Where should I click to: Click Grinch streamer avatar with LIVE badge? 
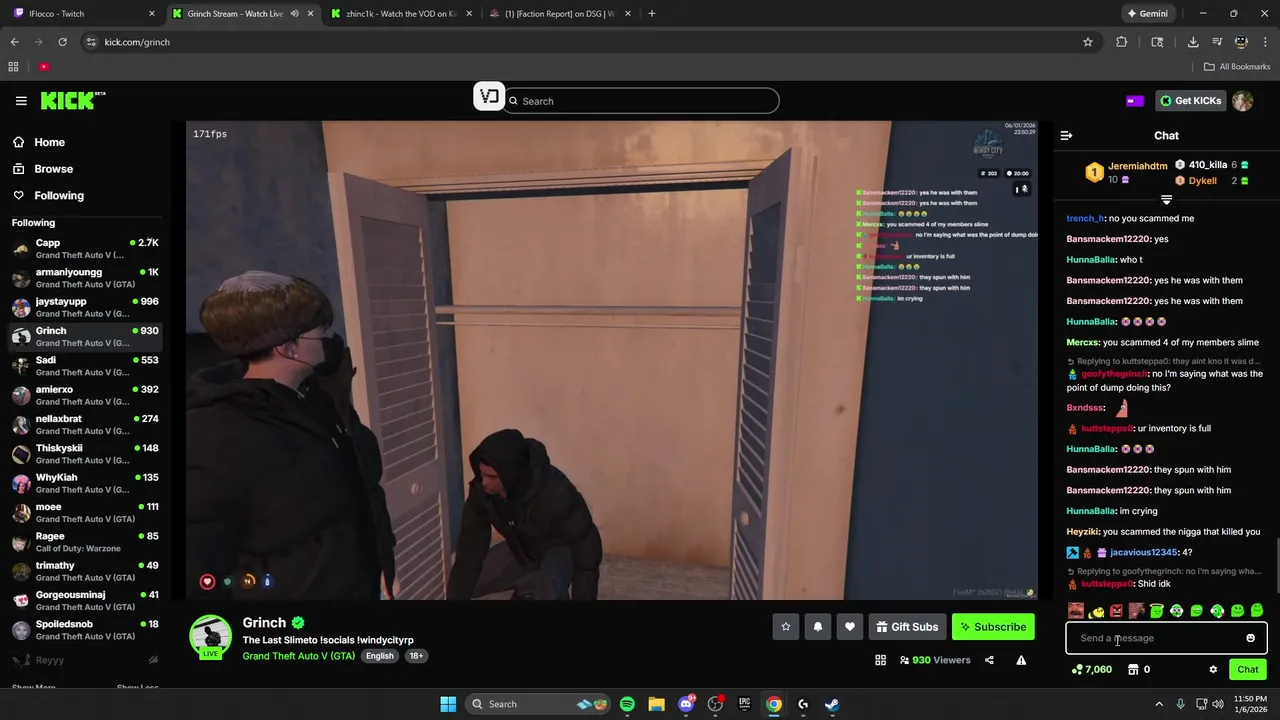[211, 636]
